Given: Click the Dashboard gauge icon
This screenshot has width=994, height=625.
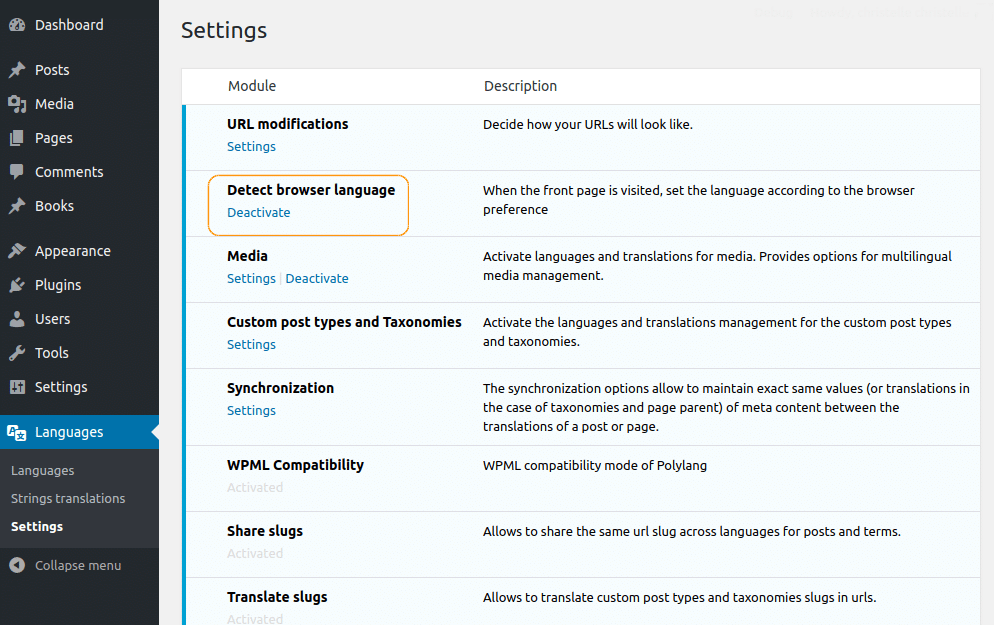Looking at the screenshot, I should click(x=17, y=25).
